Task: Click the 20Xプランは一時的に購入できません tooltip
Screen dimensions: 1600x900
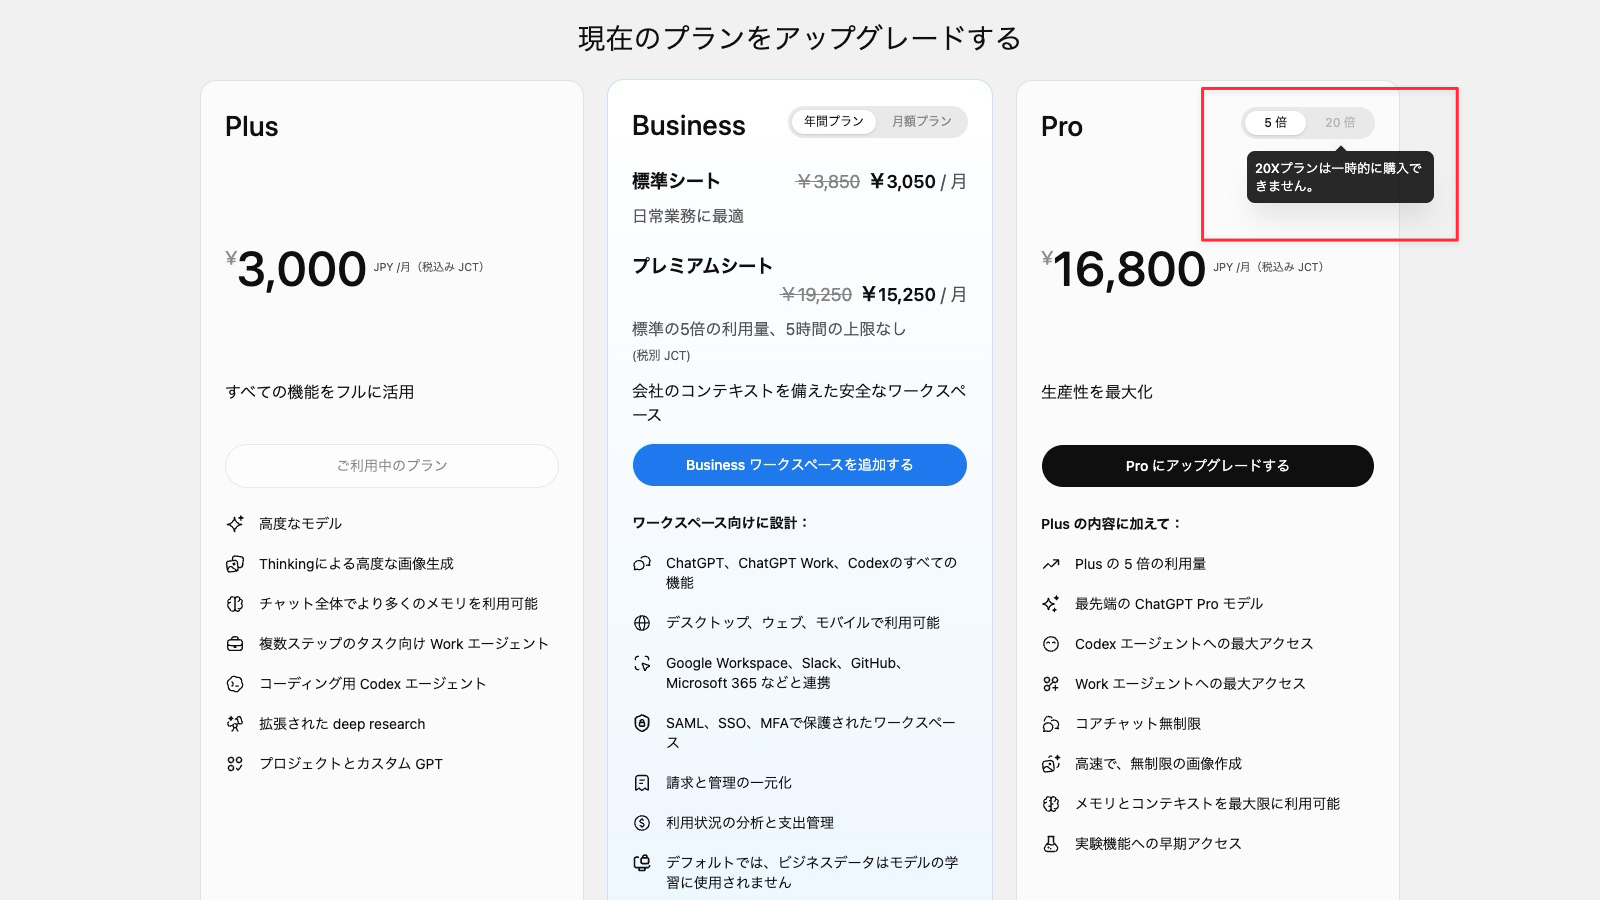Action: [x=1340, y=177]
